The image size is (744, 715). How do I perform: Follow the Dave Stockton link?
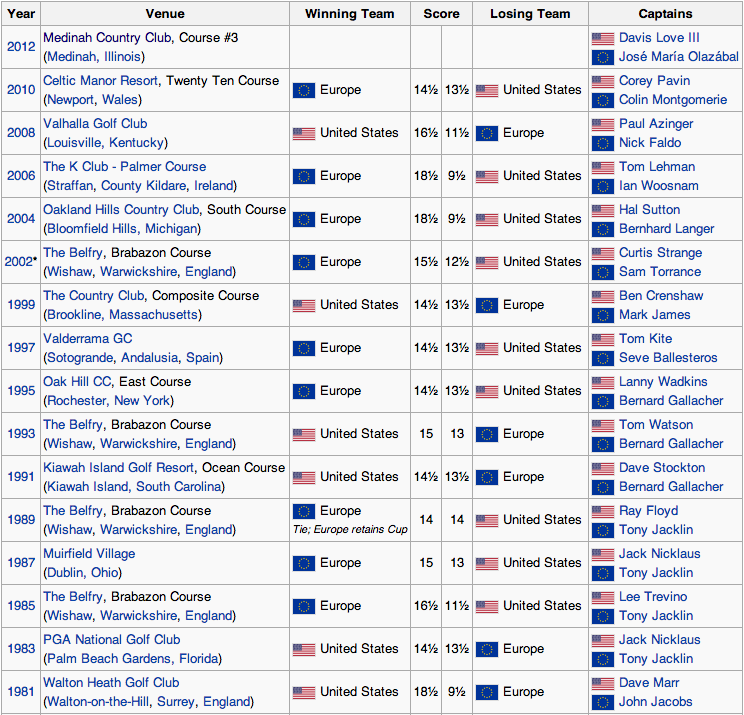tap(662, 468)
